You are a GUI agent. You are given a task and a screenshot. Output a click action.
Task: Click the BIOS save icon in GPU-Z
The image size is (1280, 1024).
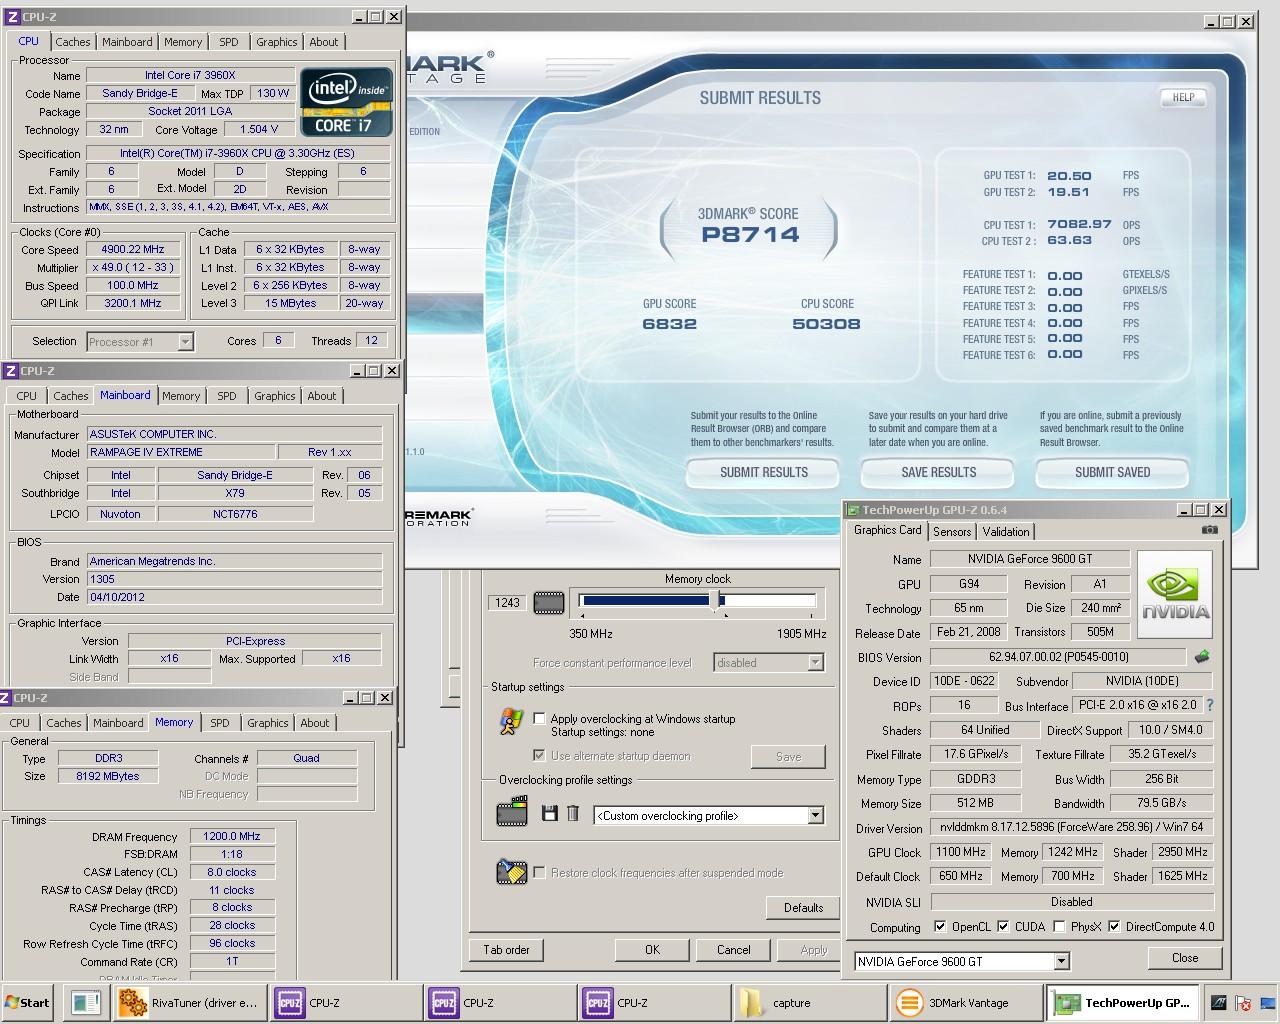coord(1202,657)
